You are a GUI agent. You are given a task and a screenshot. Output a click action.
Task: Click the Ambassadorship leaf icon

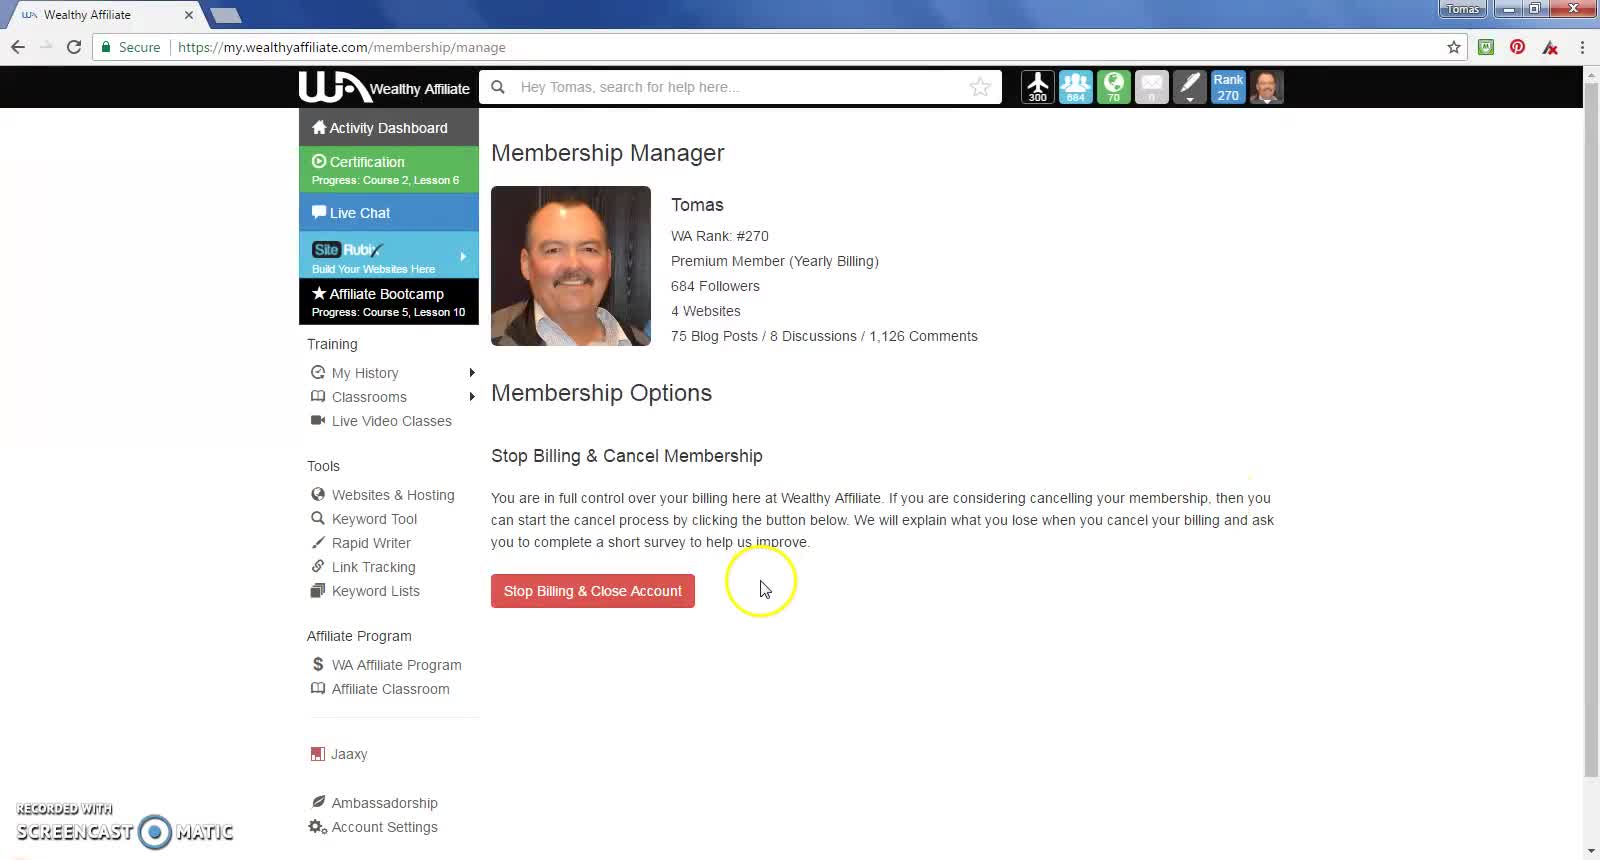tap(318, 802)
